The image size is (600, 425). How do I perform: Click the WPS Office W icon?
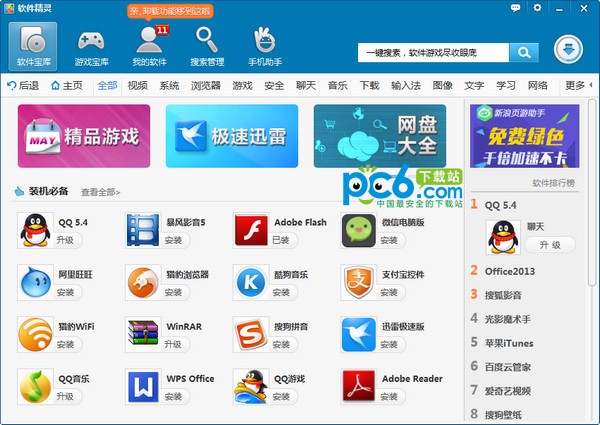(143, 386)
